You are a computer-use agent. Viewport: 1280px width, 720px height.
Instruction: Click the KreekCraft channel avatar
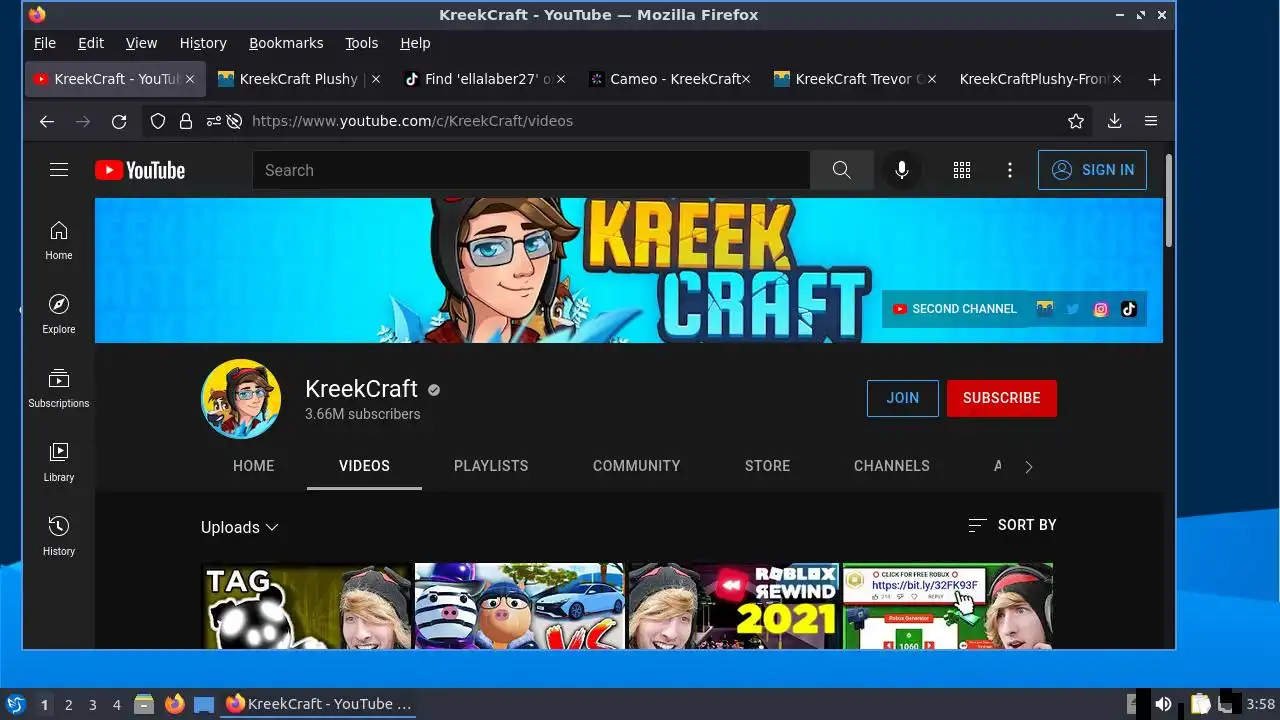point(241,399)
